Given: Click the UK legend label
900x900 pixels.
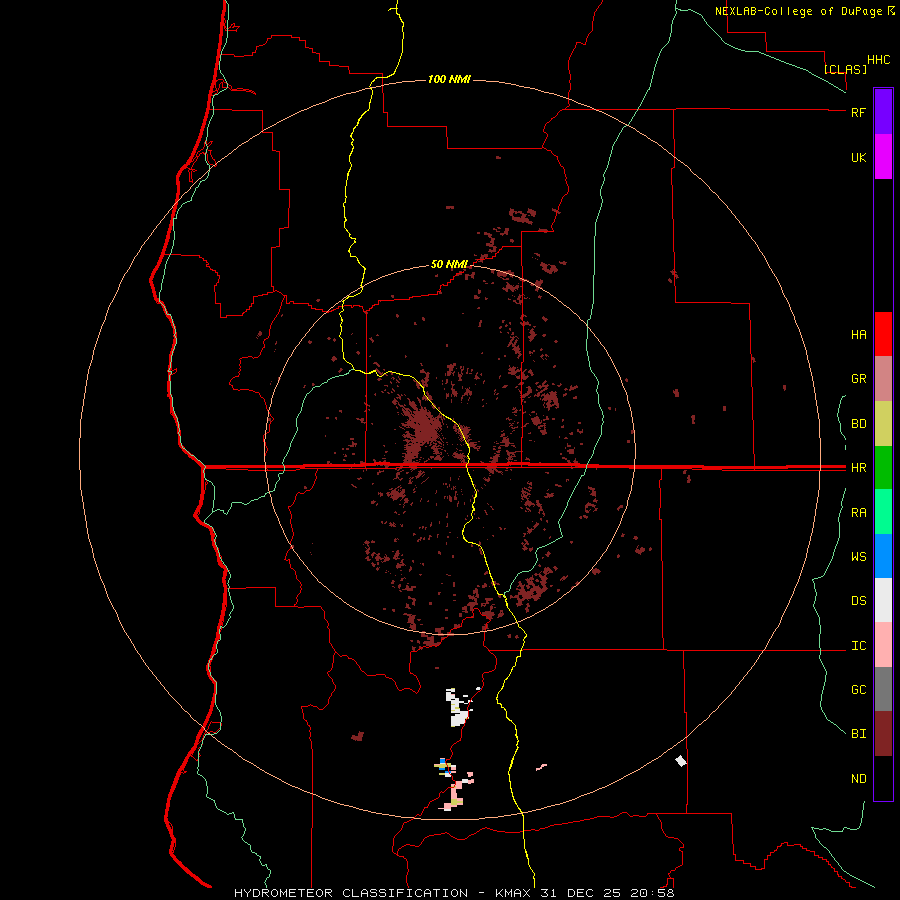Looking at the screenshot, I should pyautogui.click(x=858, y=157).
